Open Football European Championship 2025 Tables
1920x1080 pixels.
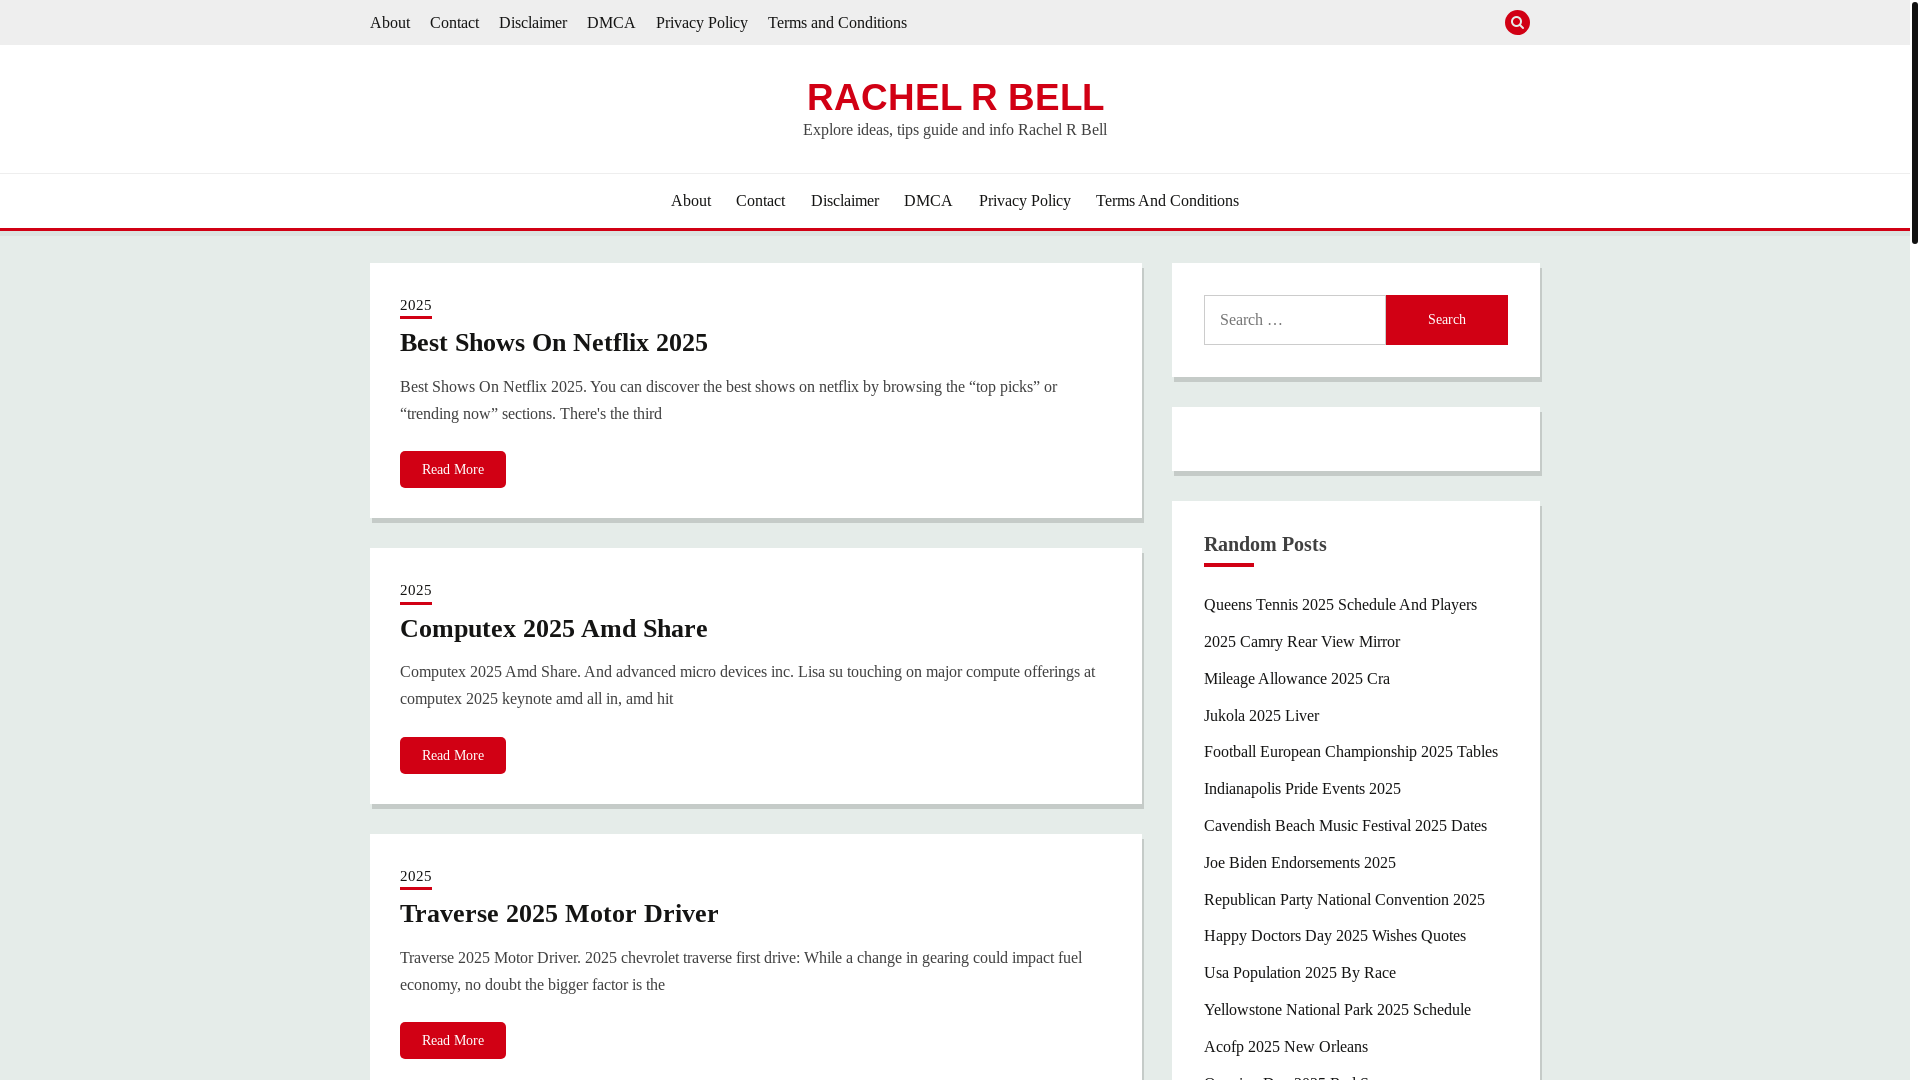pyautogui.click(x=1351, y=752)
